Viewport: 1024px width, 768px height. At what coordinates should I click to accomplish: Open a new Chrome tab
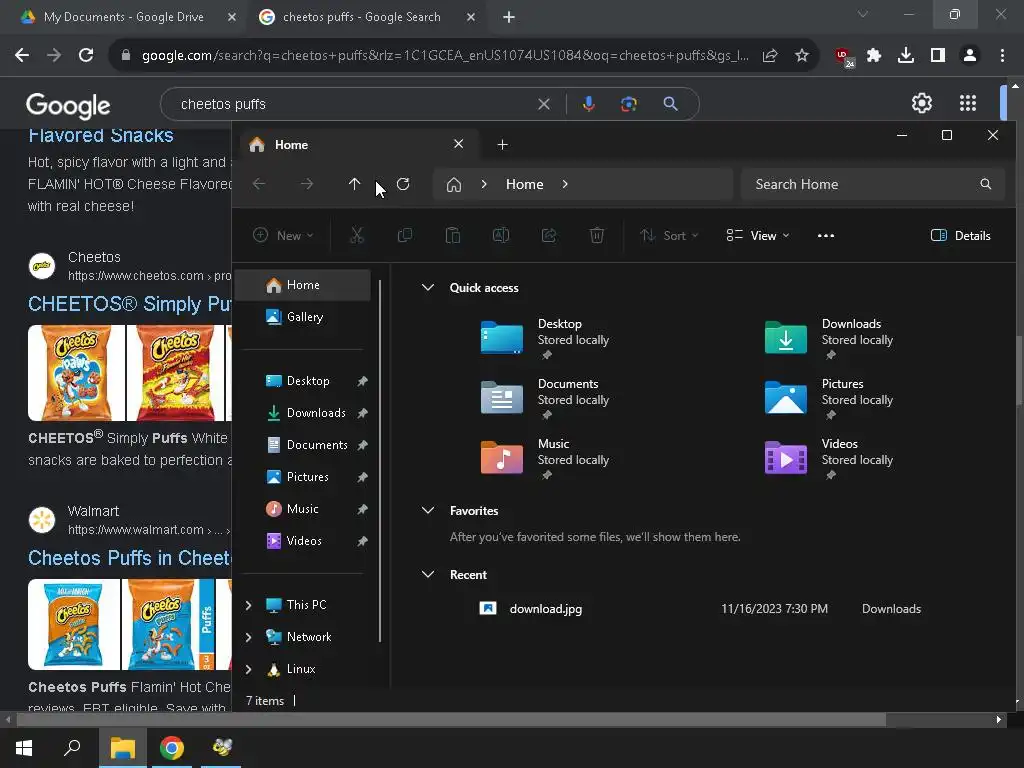509,17
